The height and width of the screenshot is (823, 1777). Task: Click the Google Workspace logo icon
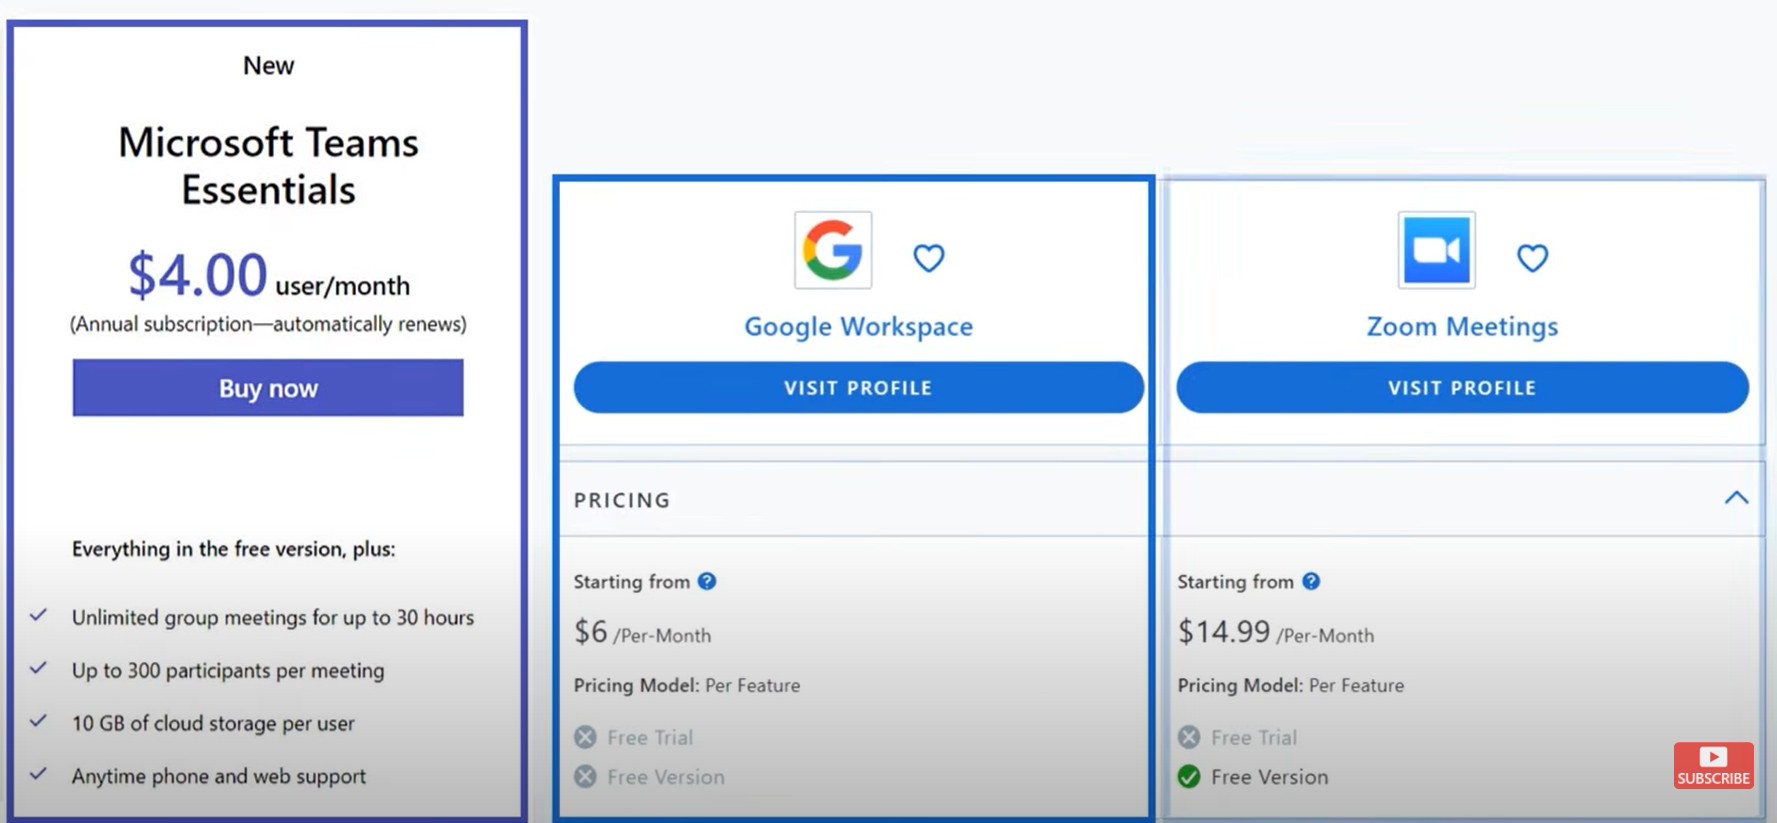[833, 250]
